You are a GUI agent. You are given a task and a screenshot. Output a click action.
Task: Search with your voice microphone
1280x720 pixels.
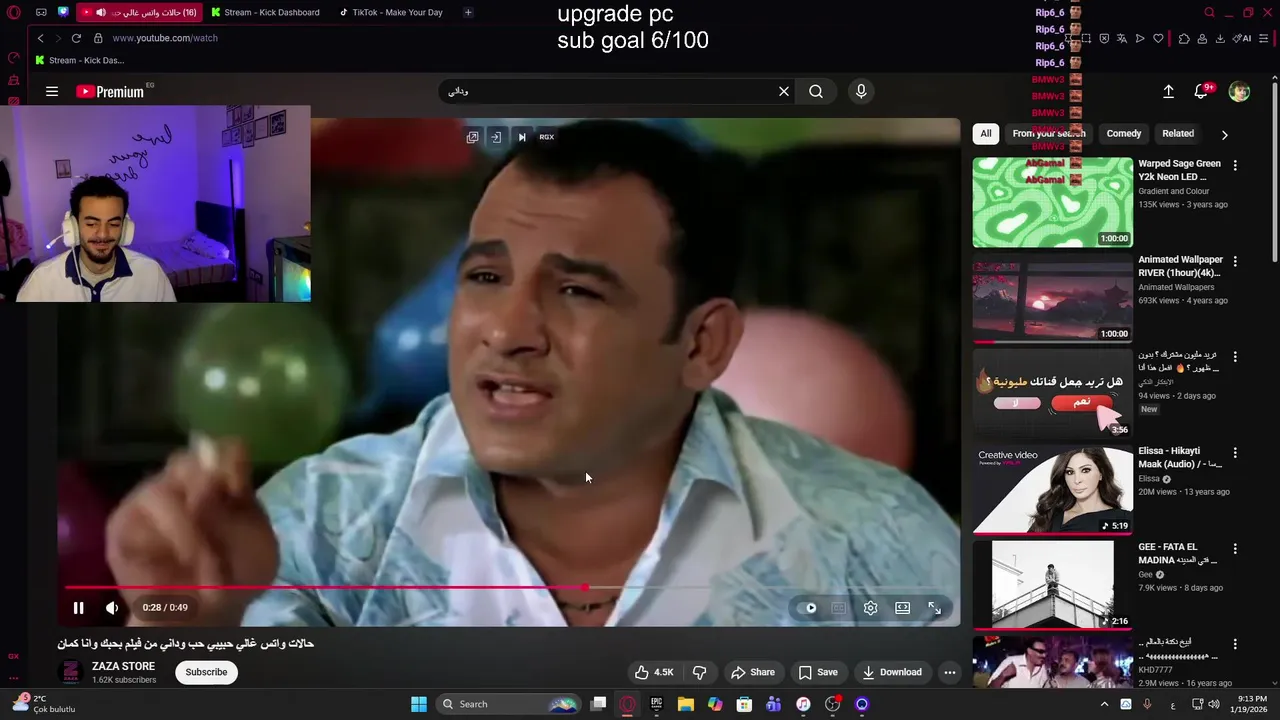tap(861, 91)
